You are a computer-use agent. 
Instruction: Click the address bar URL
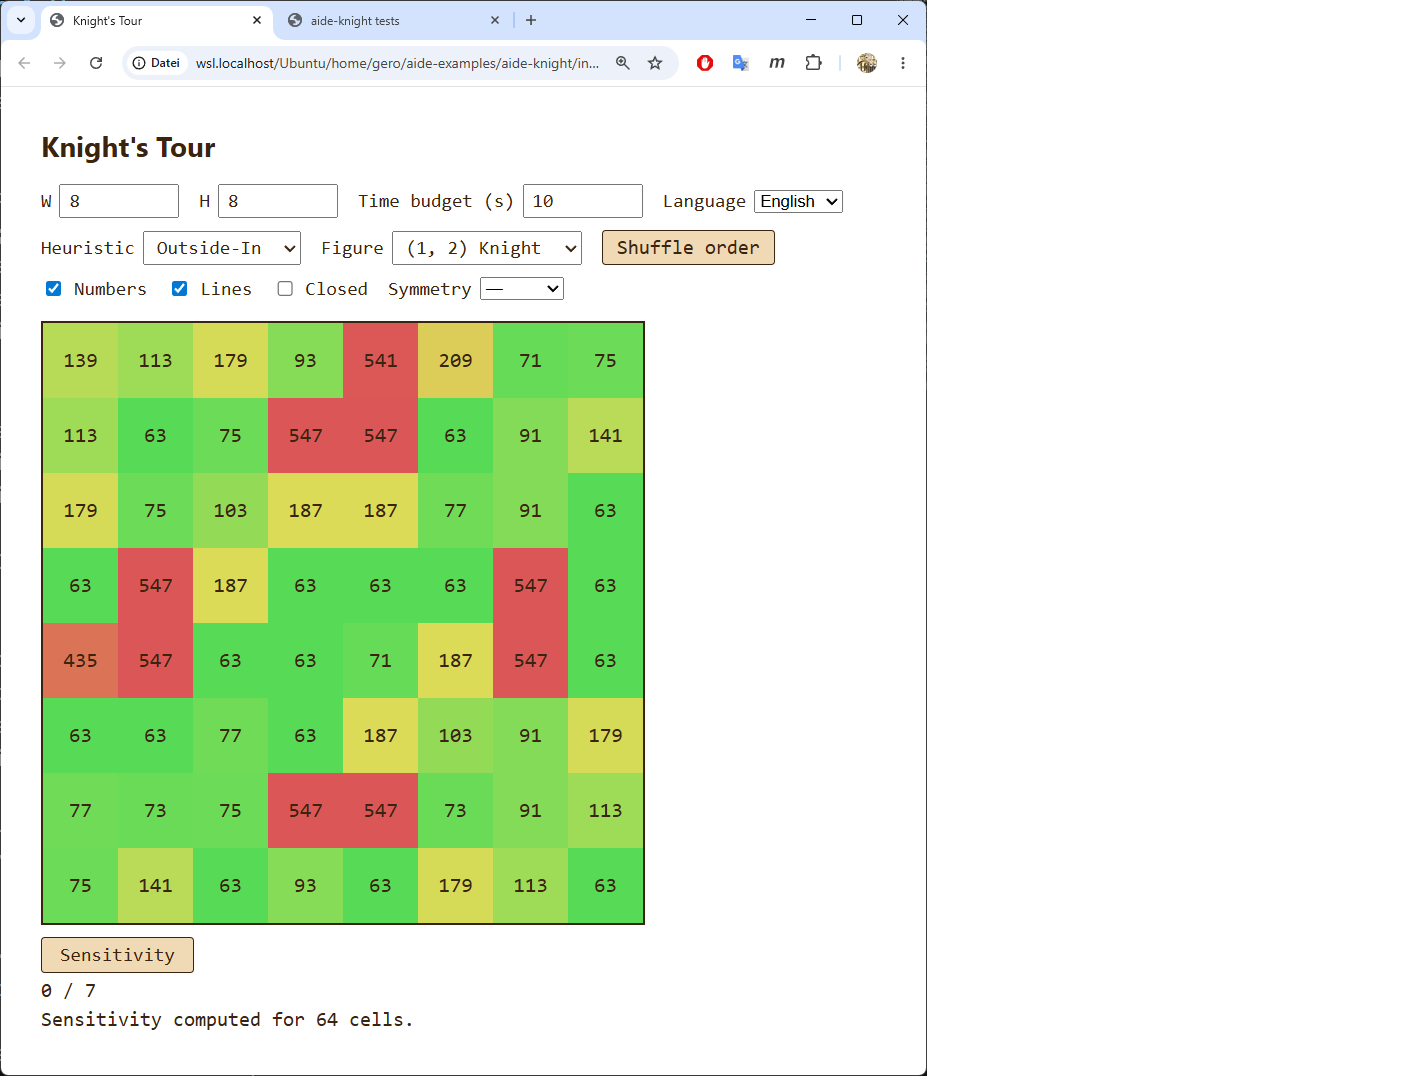397,63
